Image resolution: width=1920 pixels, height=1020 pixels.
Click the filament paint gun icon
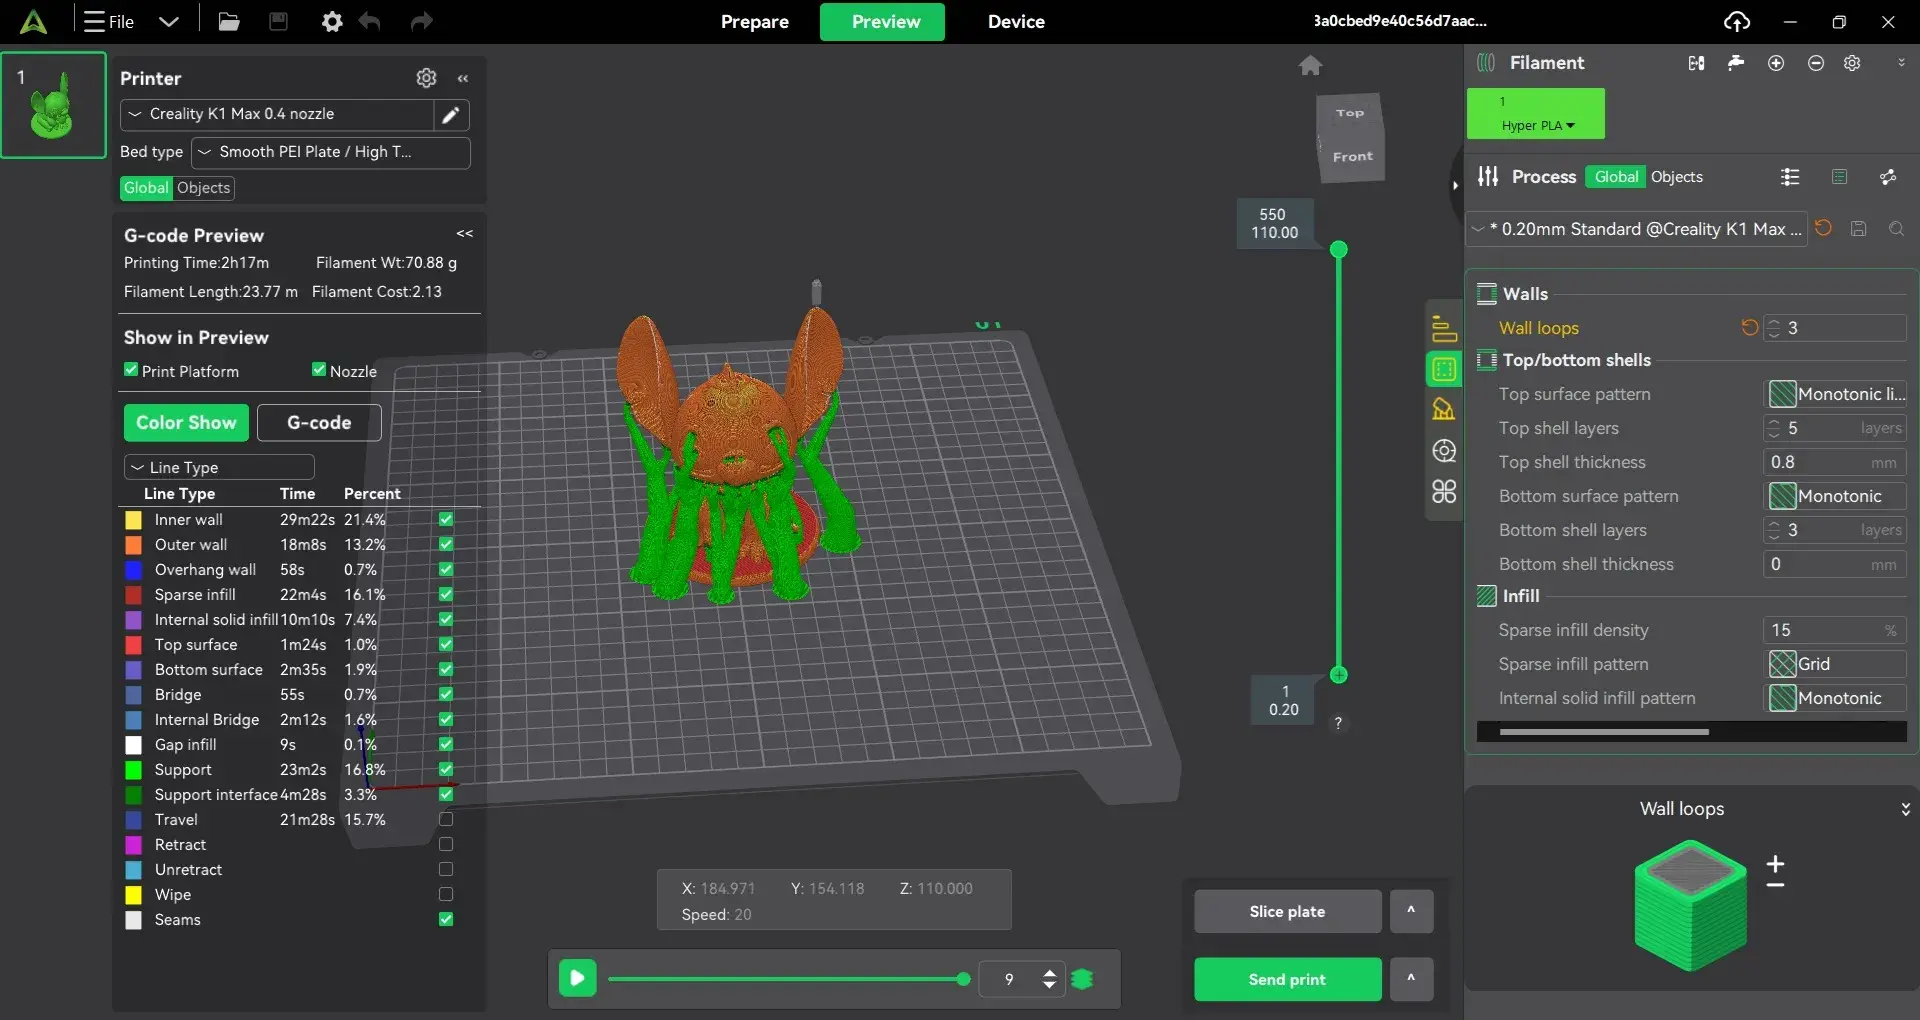[1736, 63]
